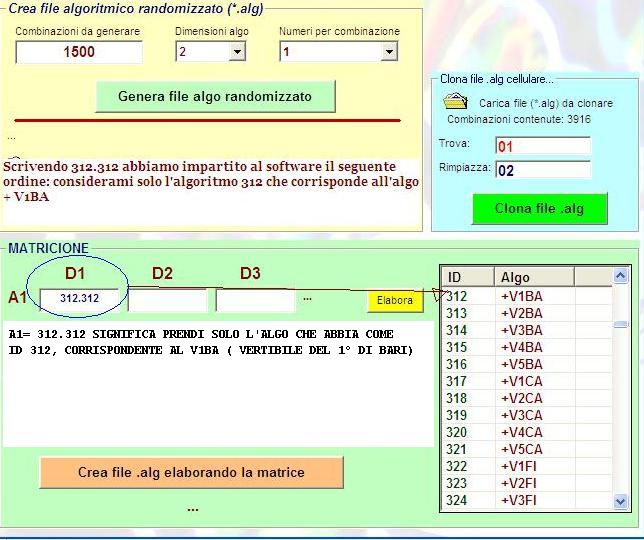Select the Combinazioni da generare field showing 1500

pos(79,52)
